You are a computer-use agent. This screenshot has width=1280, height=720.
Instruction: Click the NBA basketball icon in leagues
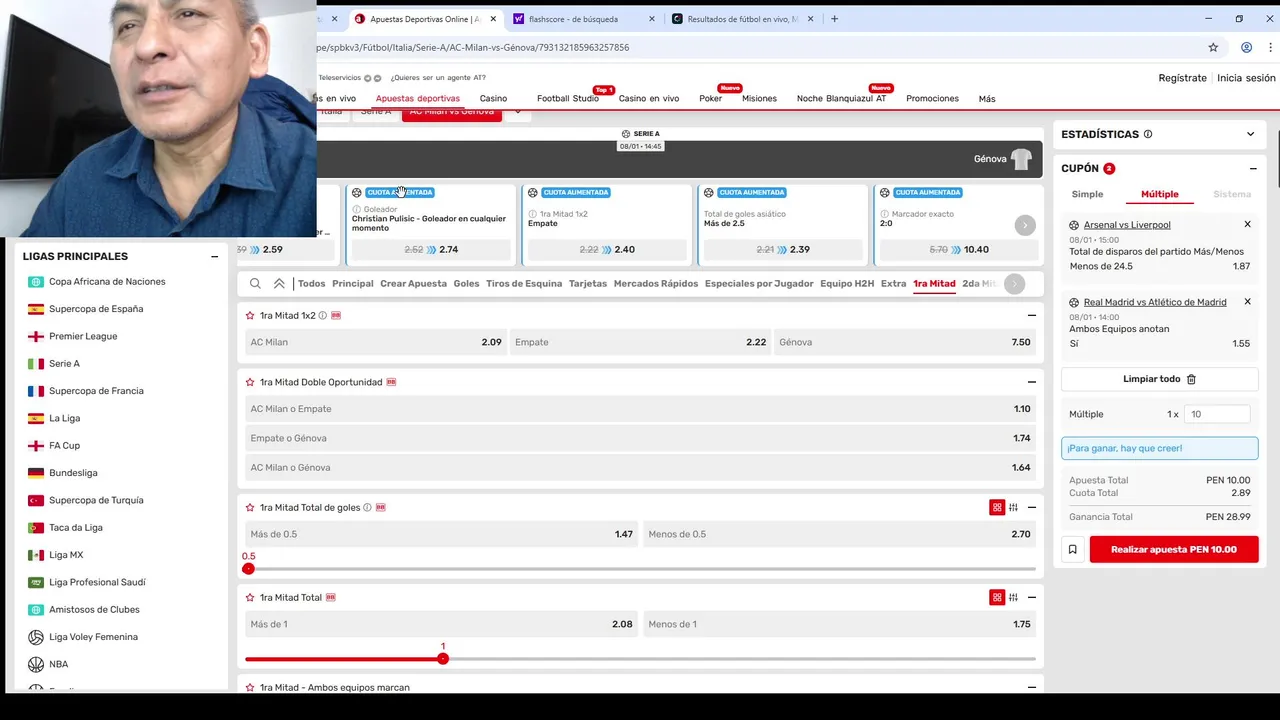point(36,664)
